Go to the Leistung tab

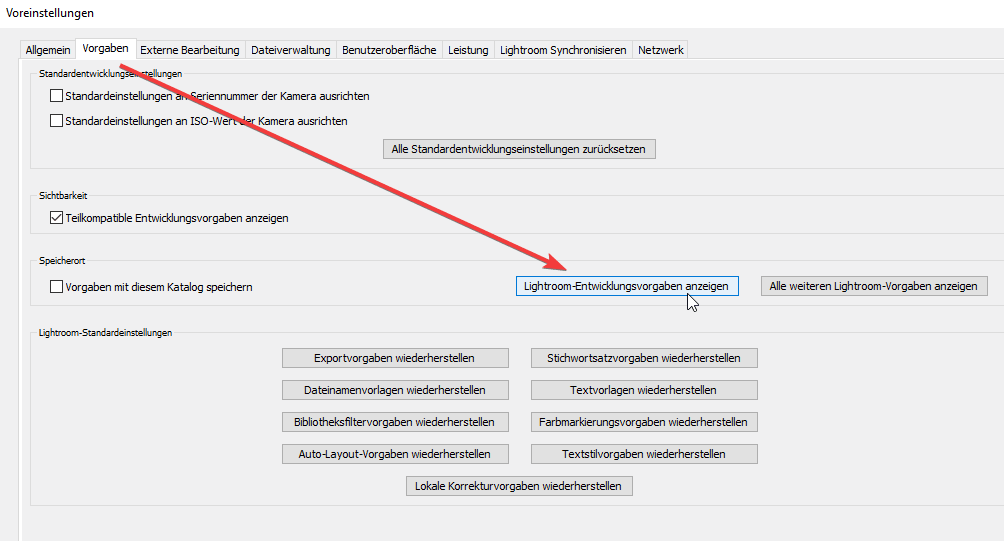click(x=468, y=50)
